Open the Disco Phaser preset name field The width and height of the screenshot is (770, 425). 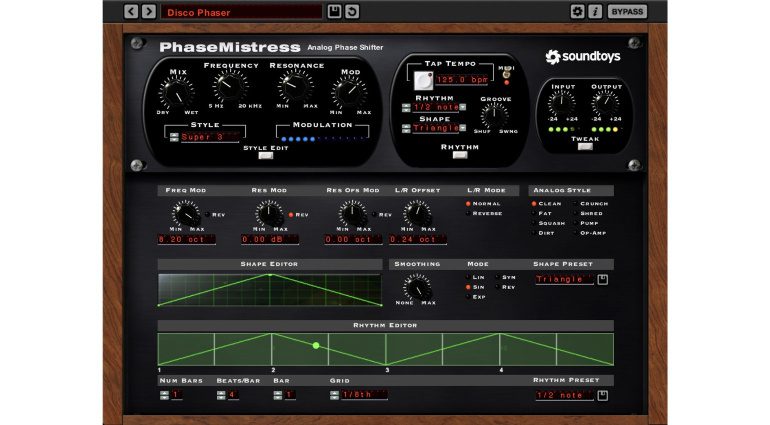pyautogui.click(x=242, y=12)
